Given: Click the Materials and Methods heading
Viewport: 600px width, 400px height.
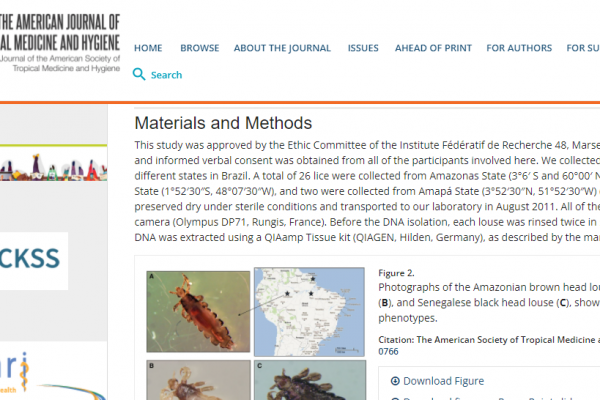Looking at the screenshot, I should pyautogui.click(x=223, y=123).
